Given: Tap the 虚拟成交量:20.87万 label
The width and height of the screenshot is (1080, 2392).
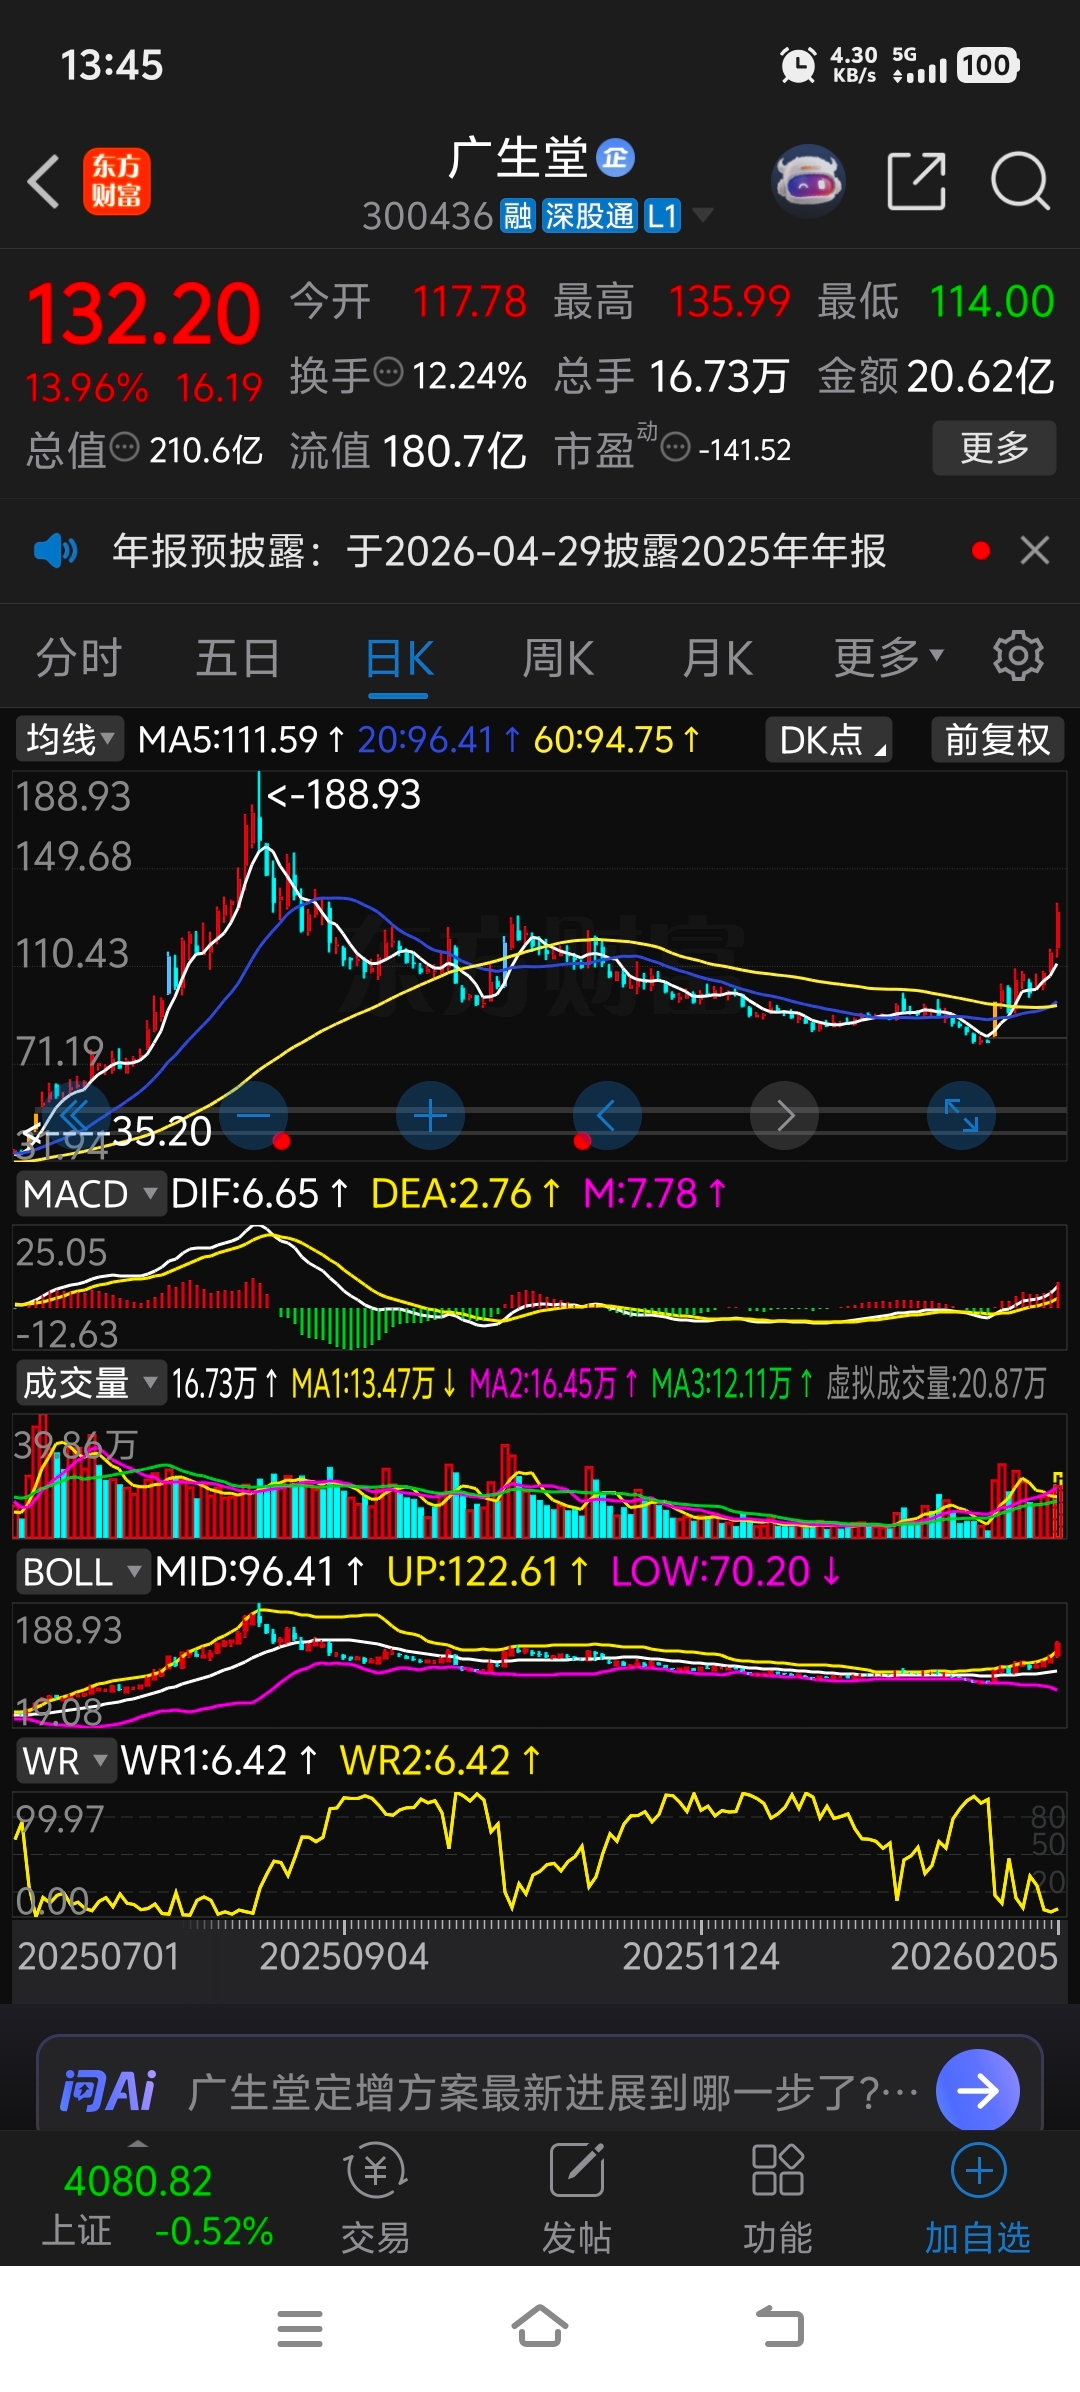Looking at the screenshot, I should tap(936, 1384).
